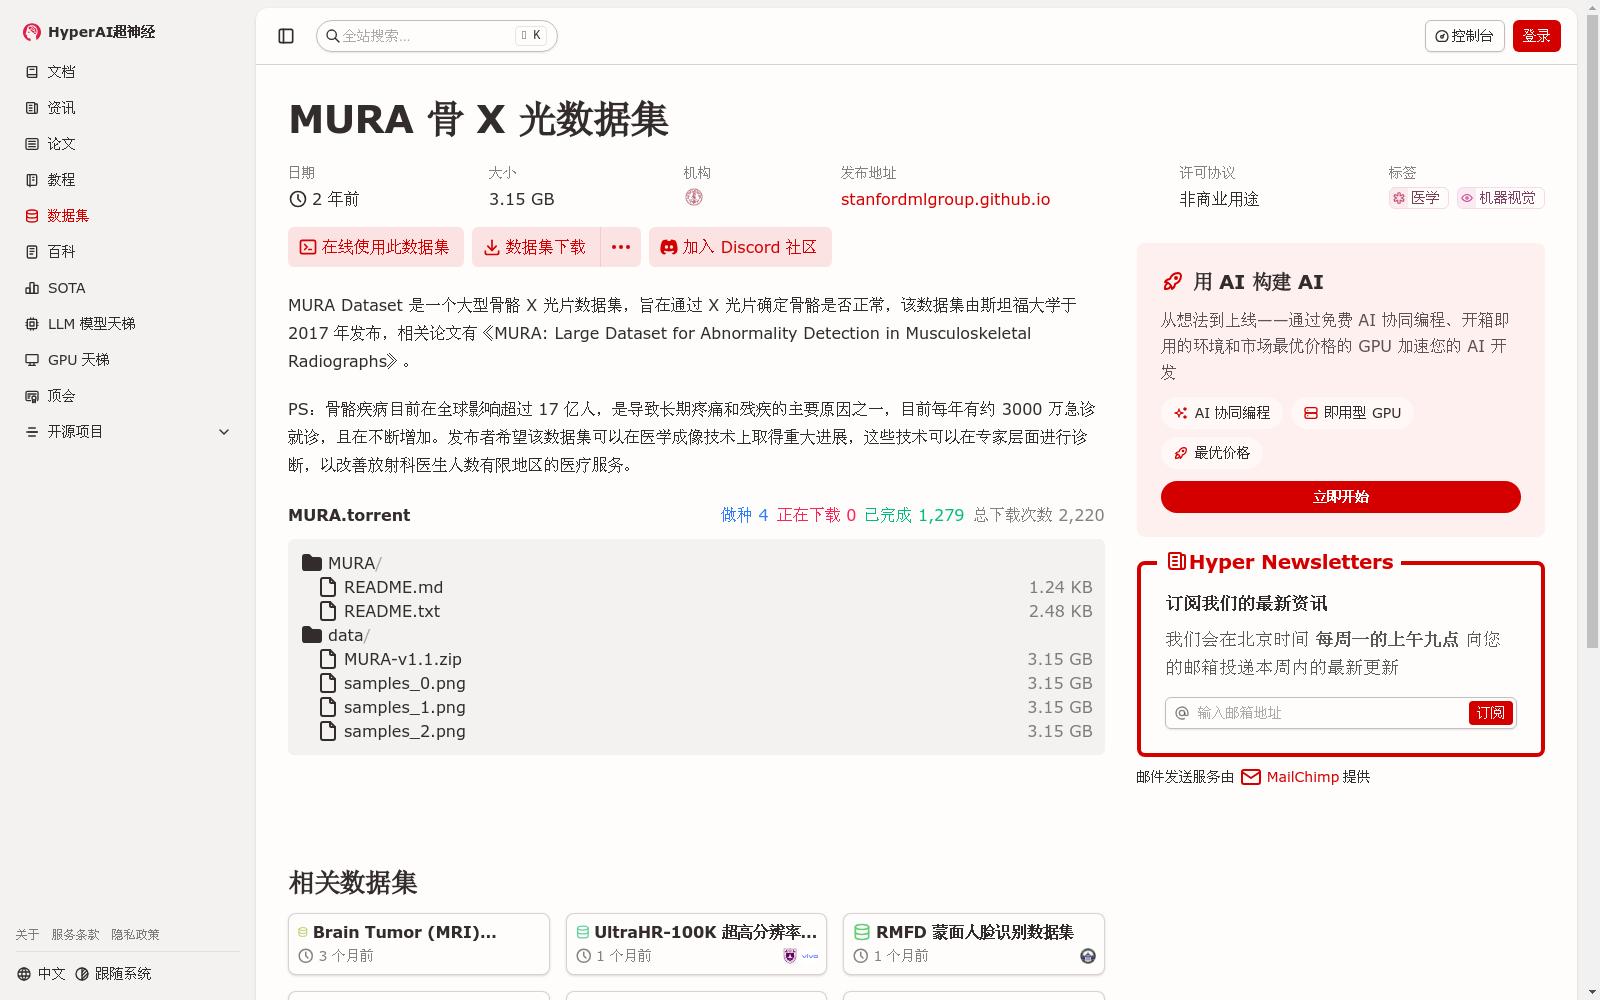Image resolution: width=1600 pixels, height=1000 pixels.
Task: Click the 隐私政策 footer link
Action: pos(135,935)
